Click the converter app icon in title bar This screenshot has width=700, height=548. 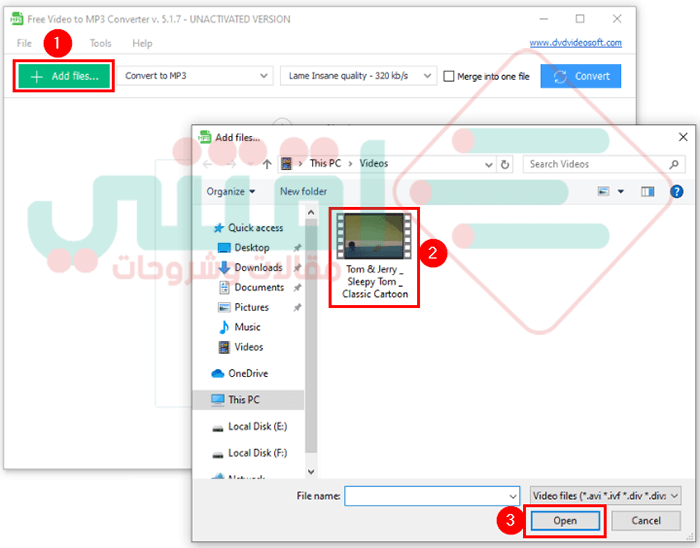click(x=17, y=19)
